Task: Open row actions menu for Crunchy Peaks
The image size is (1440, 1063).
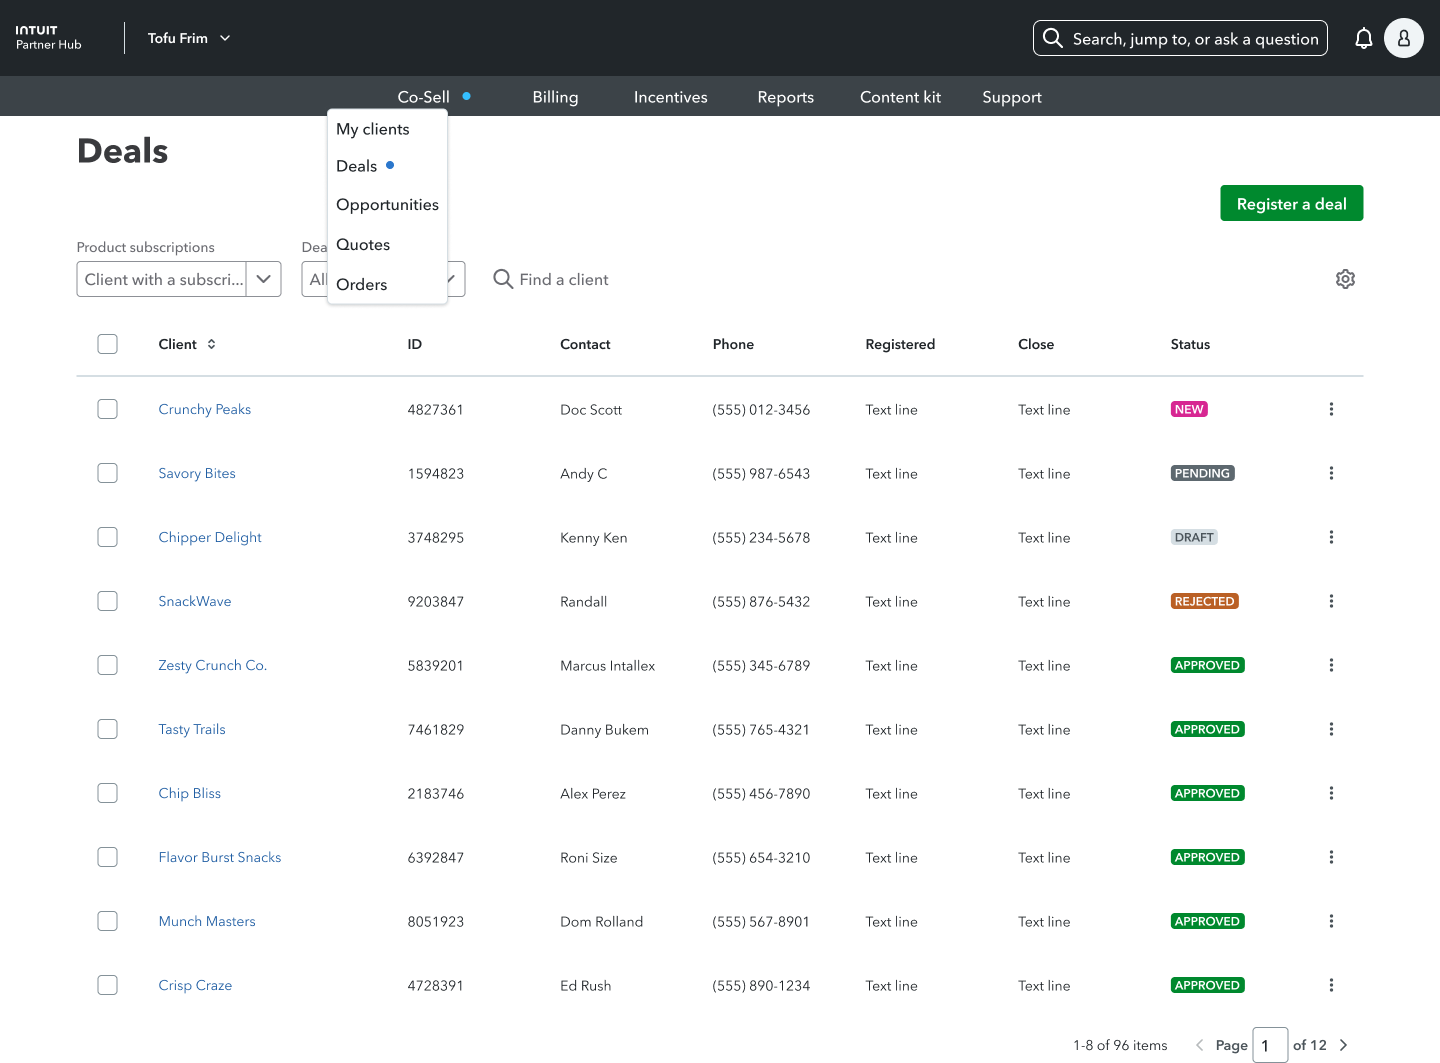Action: click(1331, 409)
